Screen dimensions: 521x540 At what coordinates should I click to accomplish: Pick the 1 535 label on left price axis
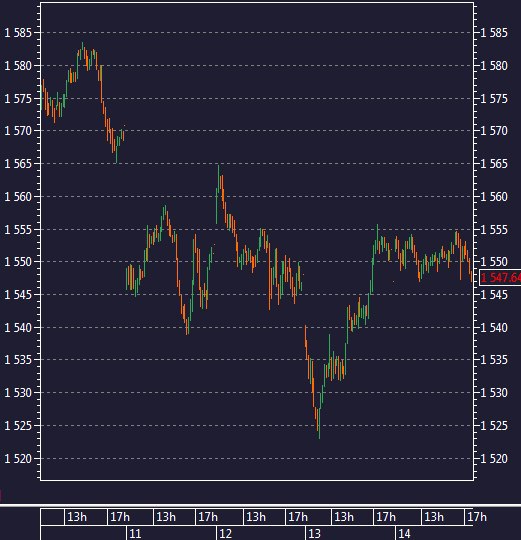[x=18, y=360]
